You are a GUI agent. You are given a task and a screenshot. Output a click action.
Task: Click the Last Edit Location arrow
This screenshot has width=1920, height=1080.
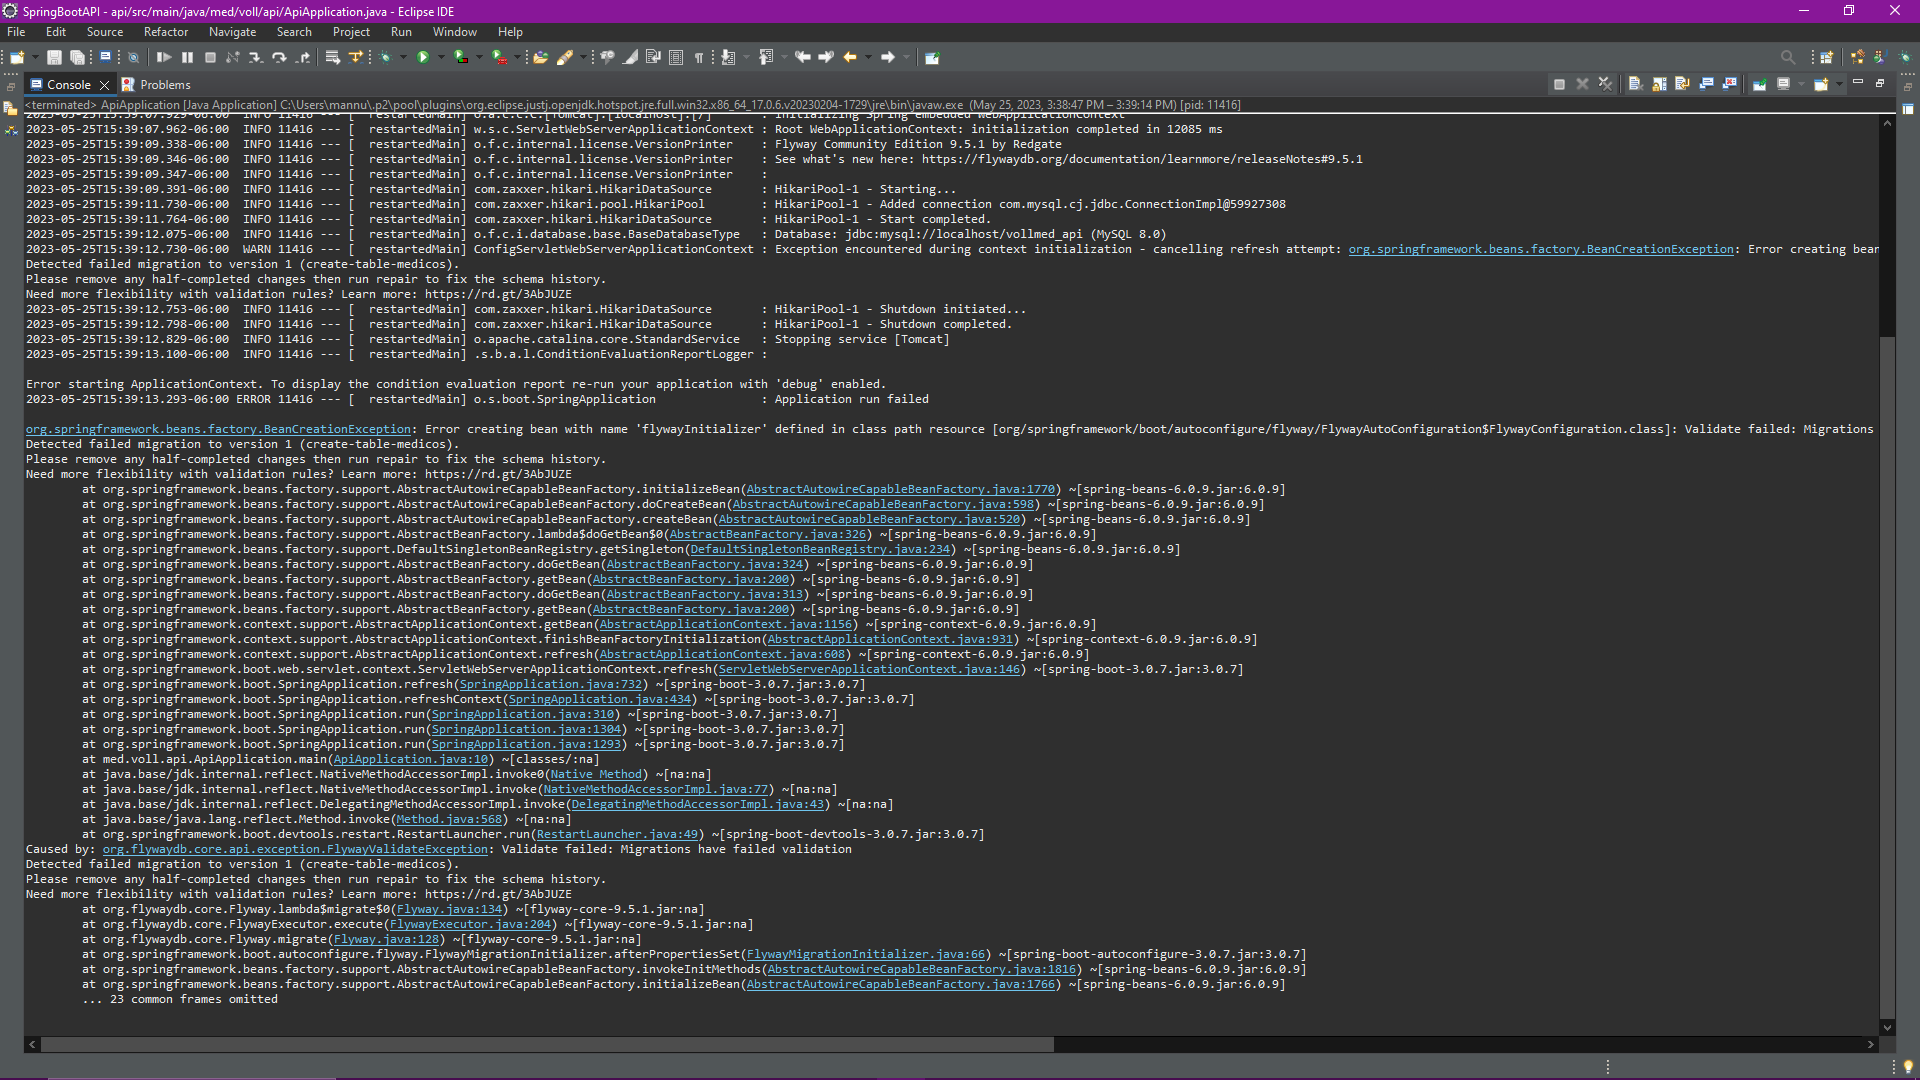[x=802, y=57]
